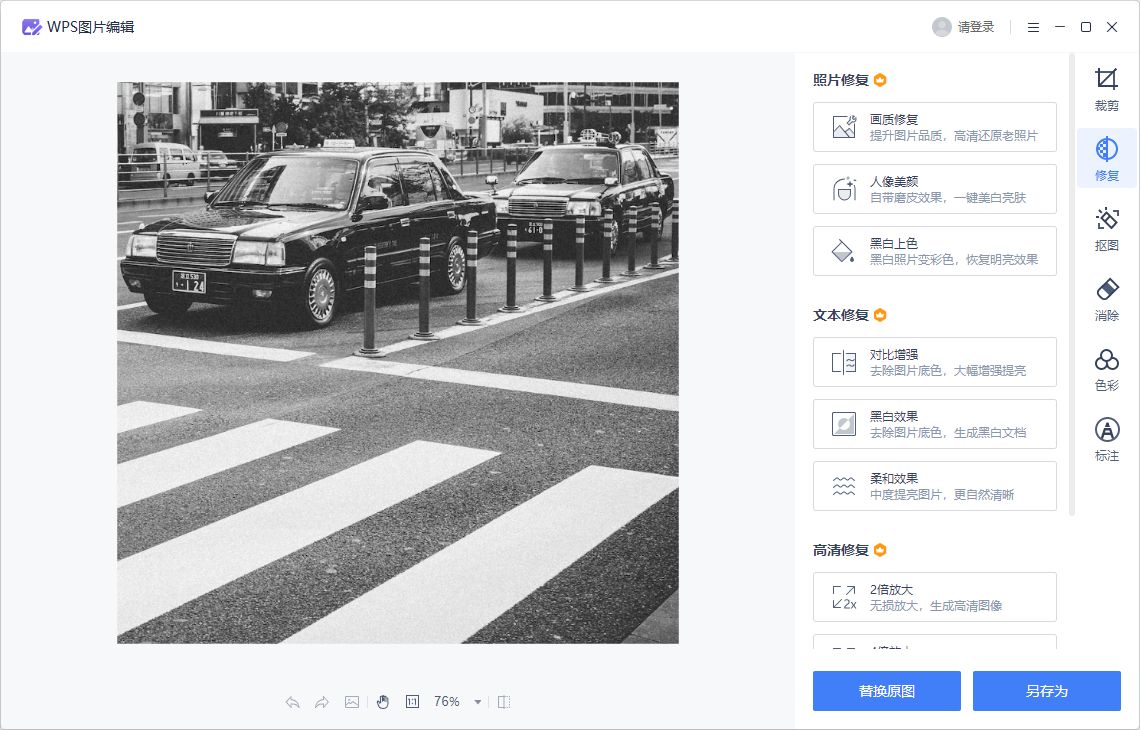The image size is (1140, 730).
Task: Click the 画质修复 option
Action: pyautogui.click(x=934, y=127)
